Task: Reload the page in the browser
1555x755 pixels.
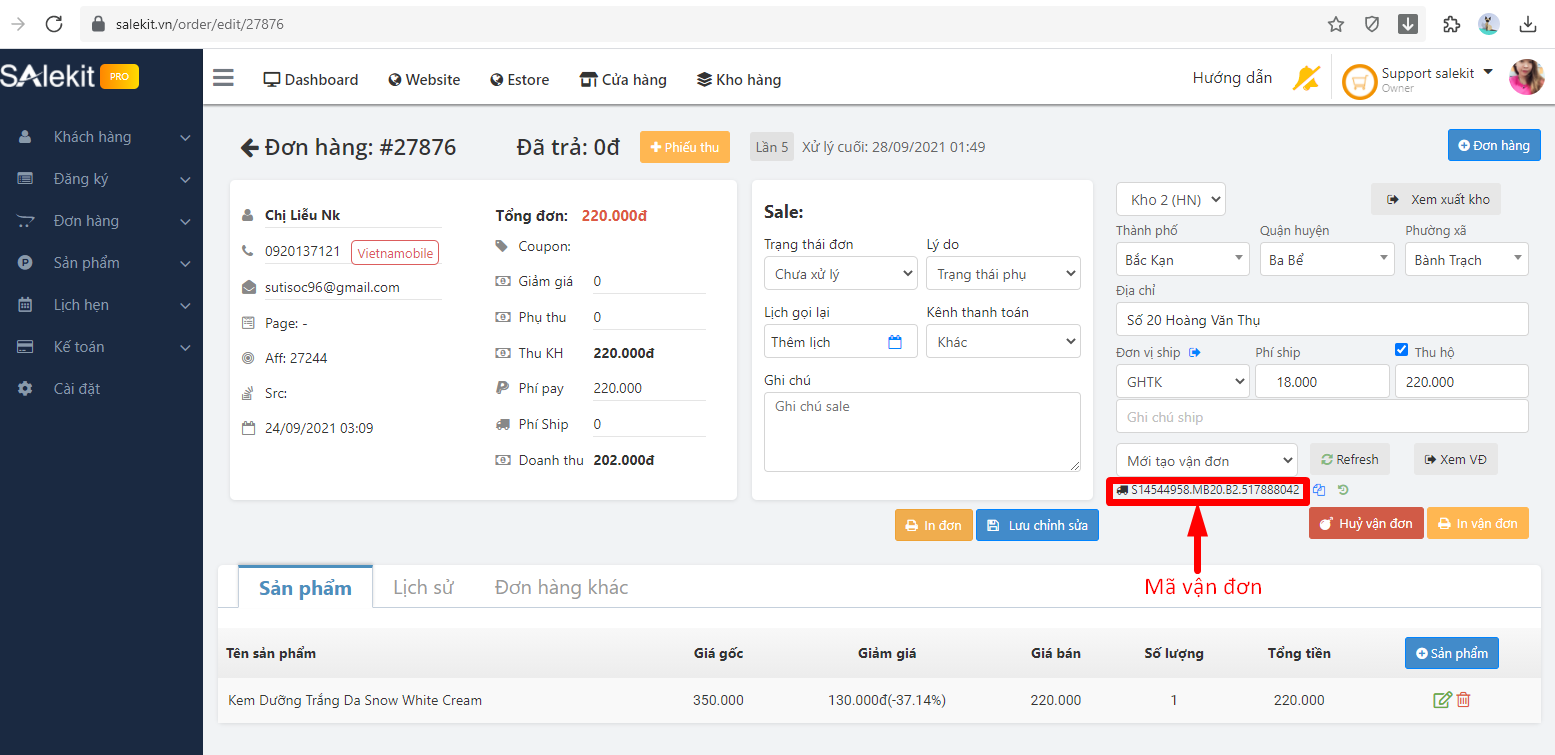Action: (54, 24)
